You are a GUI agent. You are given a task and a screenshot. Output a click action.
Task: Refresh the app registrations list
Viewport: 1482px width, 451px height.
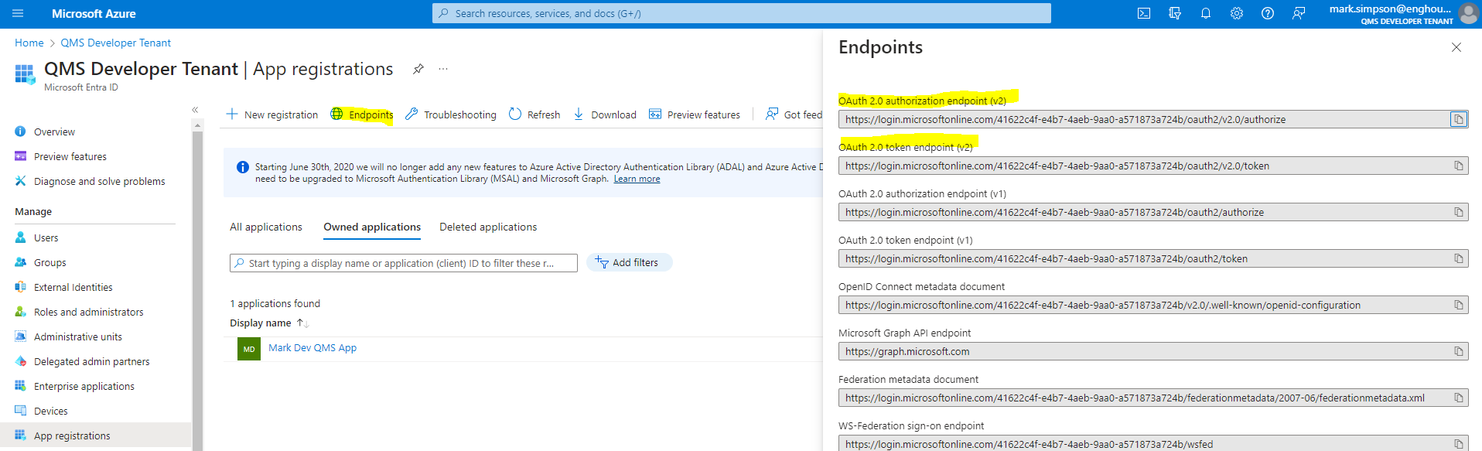pyautogui.click(x=535, y=115)
